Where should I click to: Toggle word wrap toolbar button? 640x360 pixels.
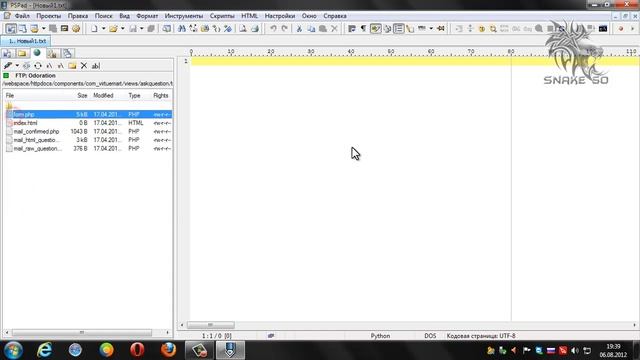point(351,29)
